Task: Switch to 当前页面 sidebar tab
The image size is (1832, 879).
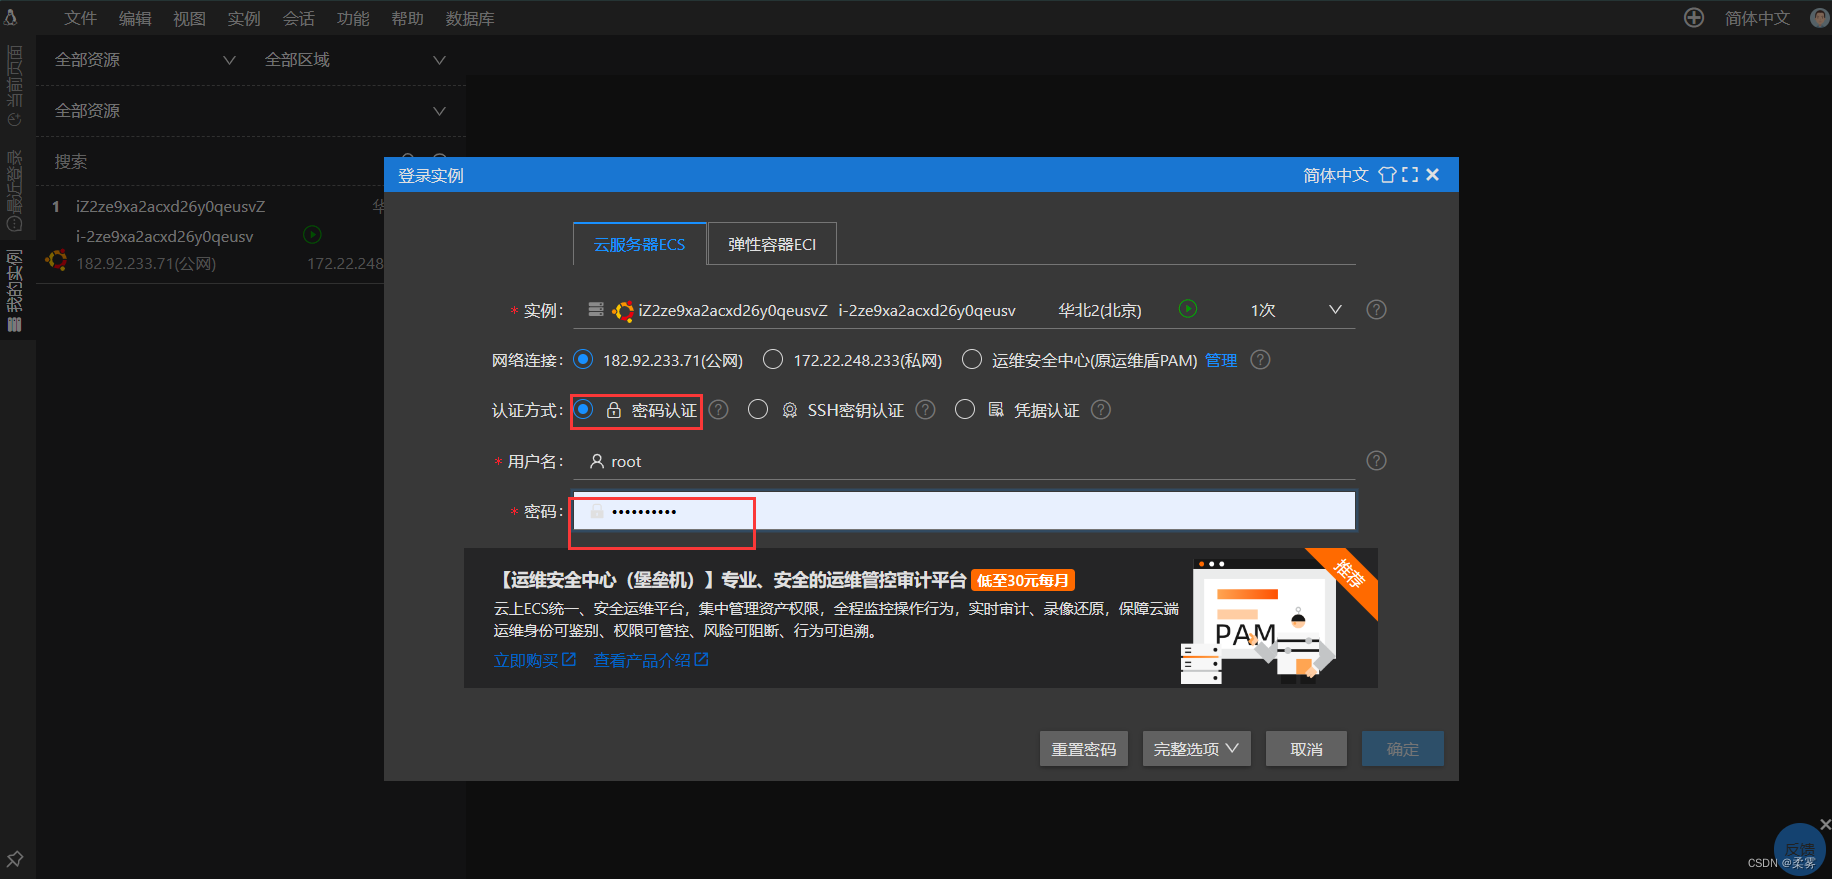Action: coord(15,85)
